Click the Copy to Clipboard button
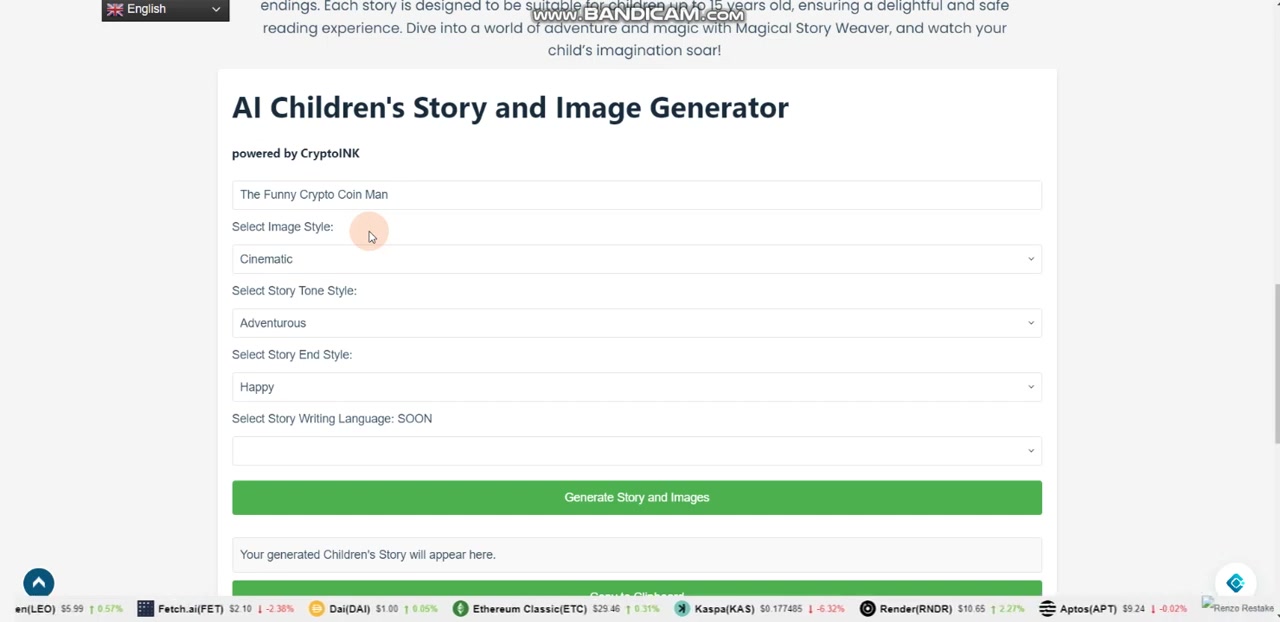The width and height of the screenshot is (1280, 622). 636,590
